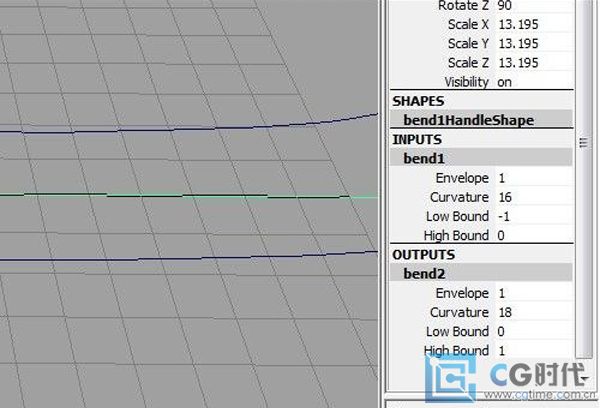Click the SHAPES section header
This screenshot has height=408, width=600.
click(418, 101)
